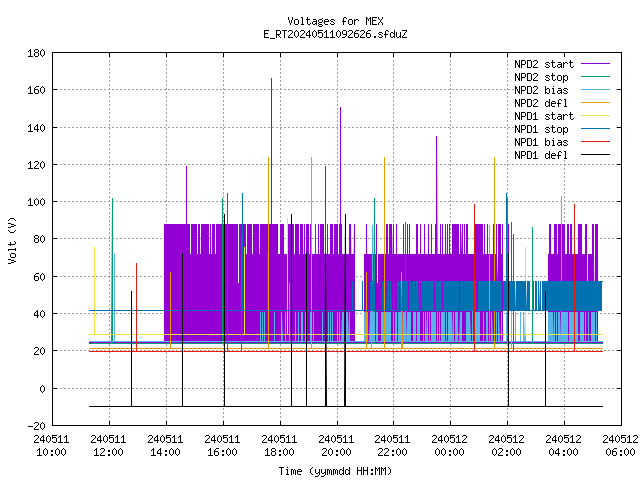Click the x-axis tick '240512 00:00'
Image resolution: width=640 pixels, height=480 pixels.
coord(449,446)
